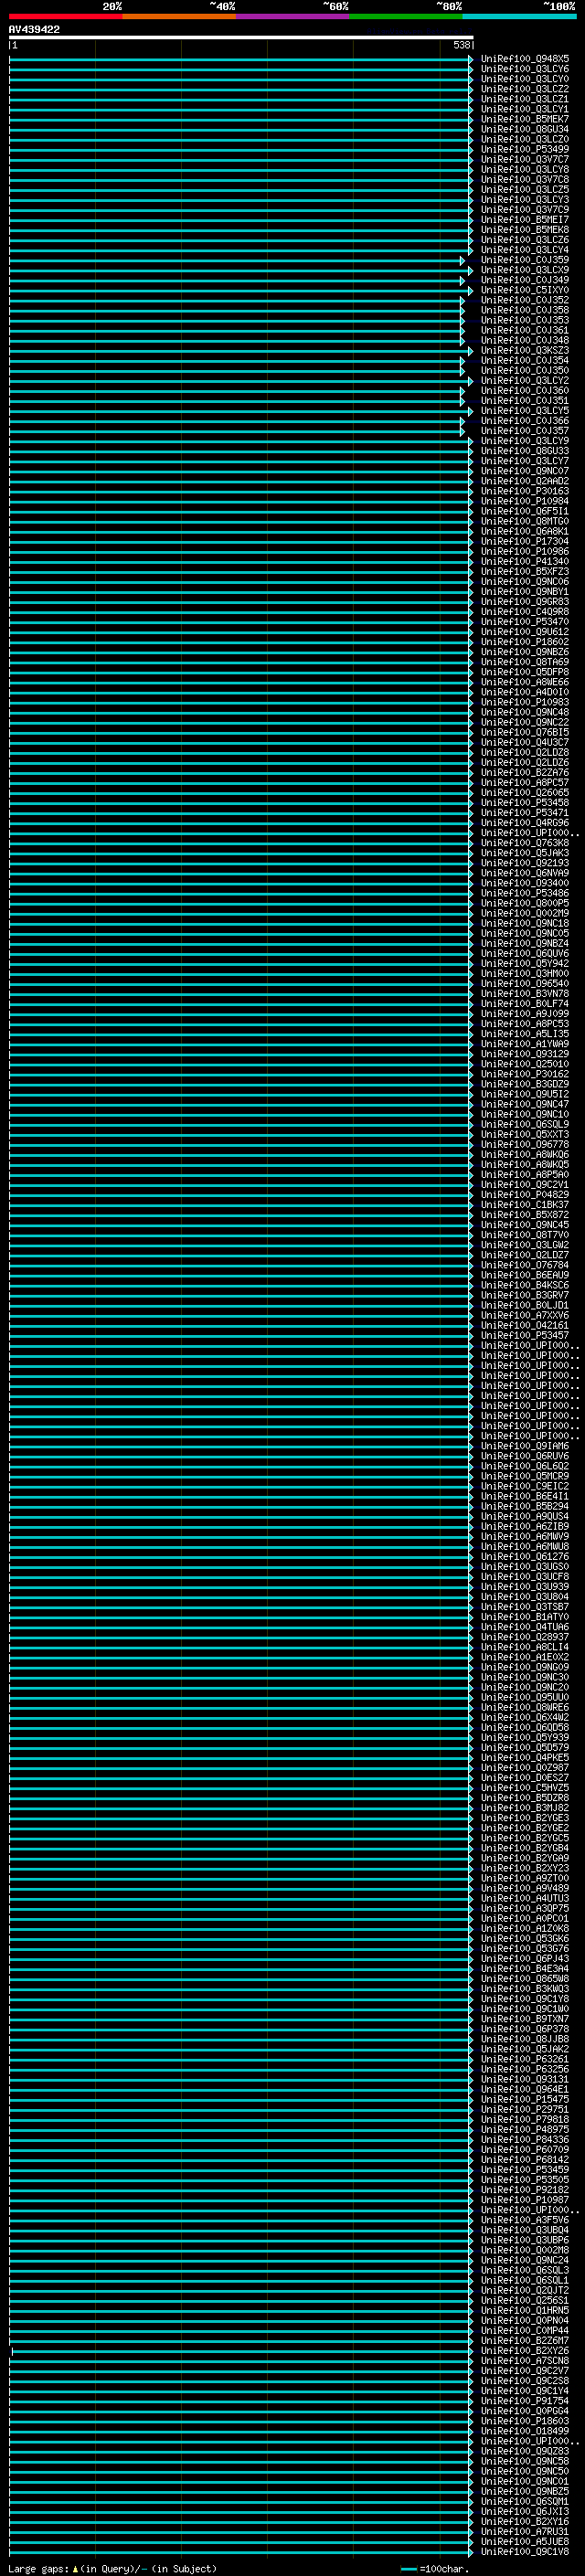Viewport: 585px width, 2576px height.
Task: Open hit UniRef100_A5JUE8
Action: tap(525, 2541)
